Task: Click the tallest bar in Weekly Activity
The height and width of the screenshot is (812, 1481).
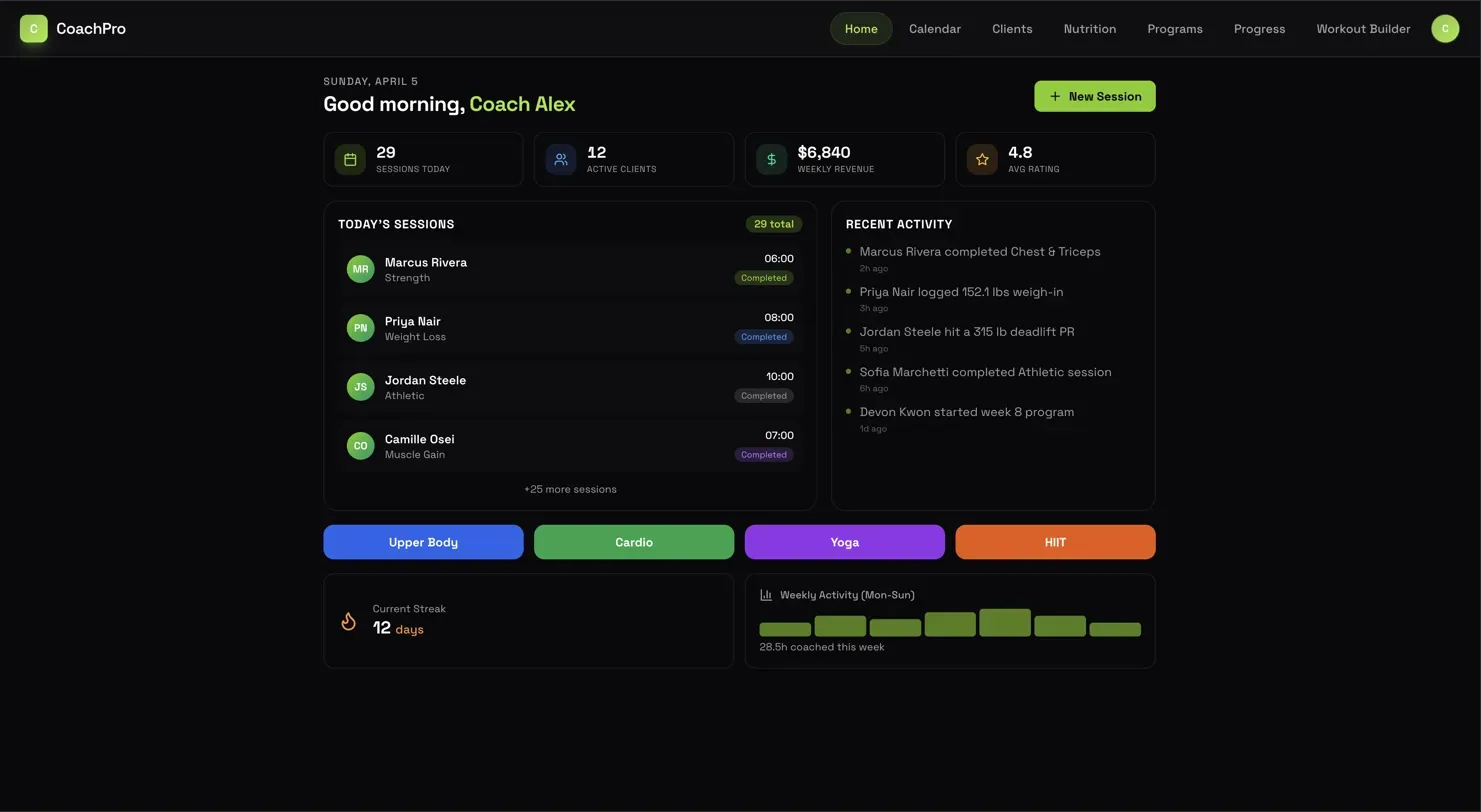Action: coord(1005,622)
